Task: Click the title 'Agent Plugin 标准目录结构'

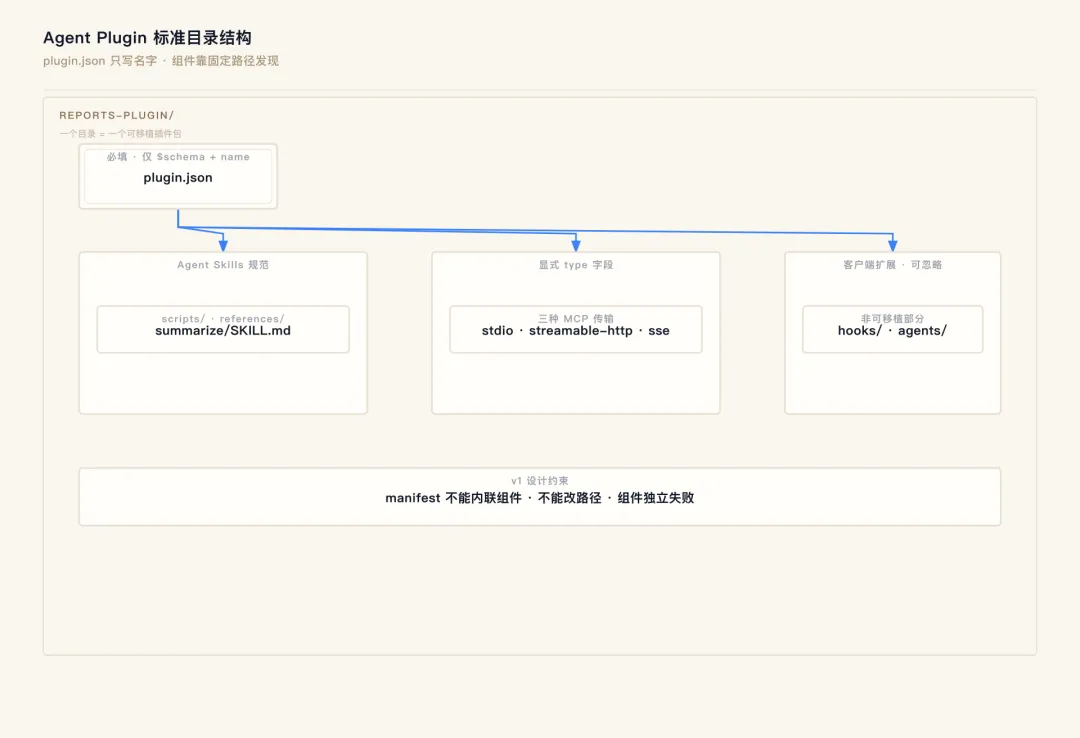Action: pos(147,37)
